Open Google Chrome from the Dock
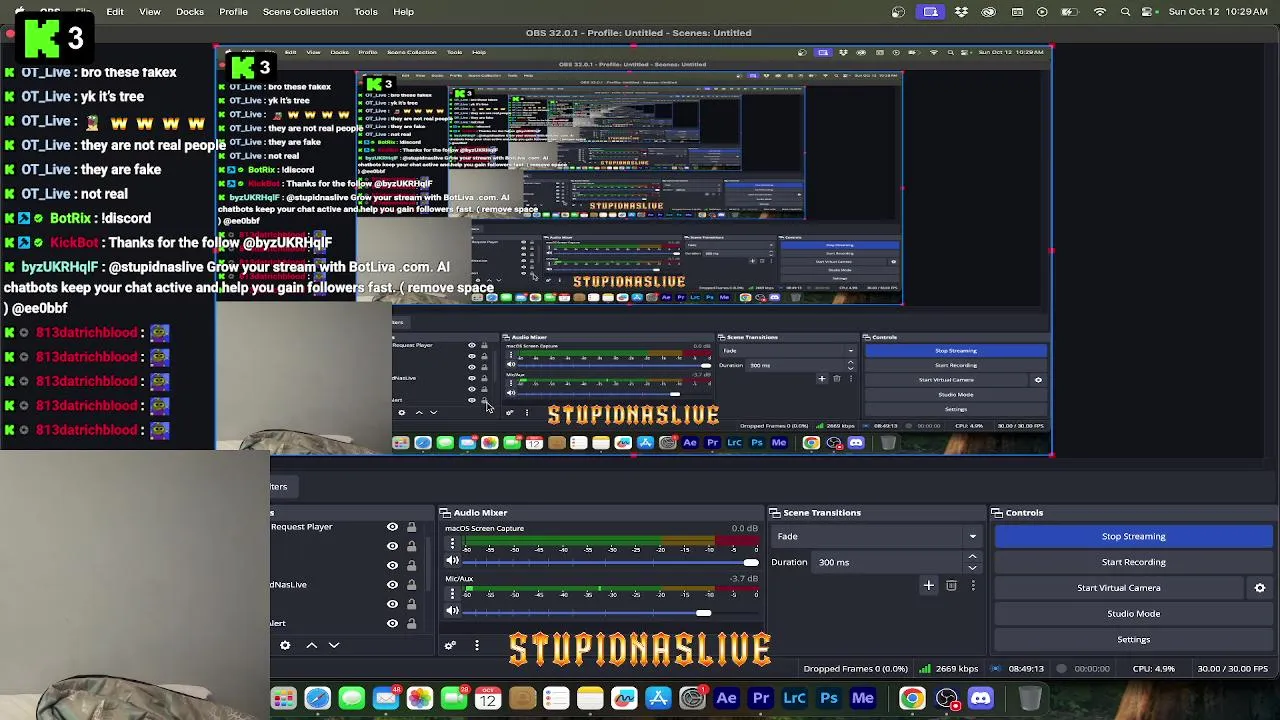 coord(912,698)
